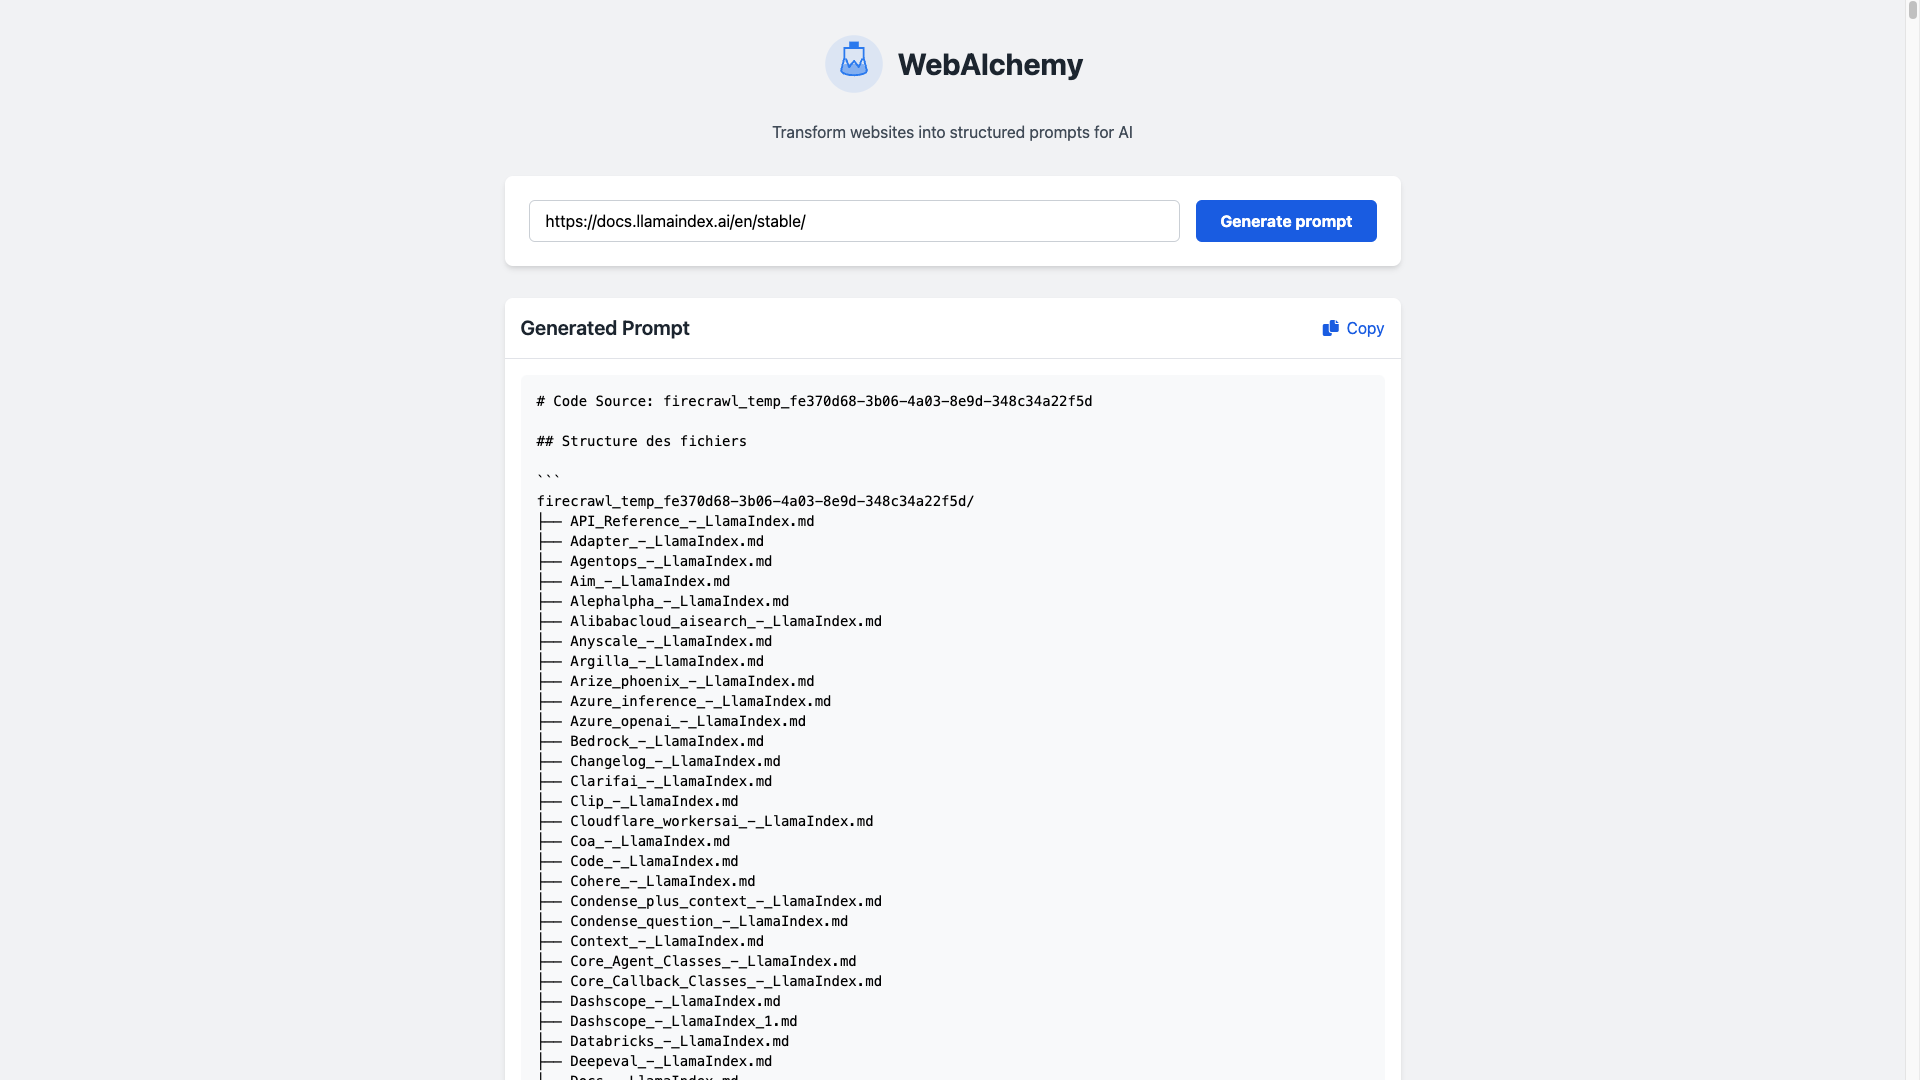Click the tagline about structured prompts
The width and height of the screenshot is (1920, 1080).
point(952,132)
